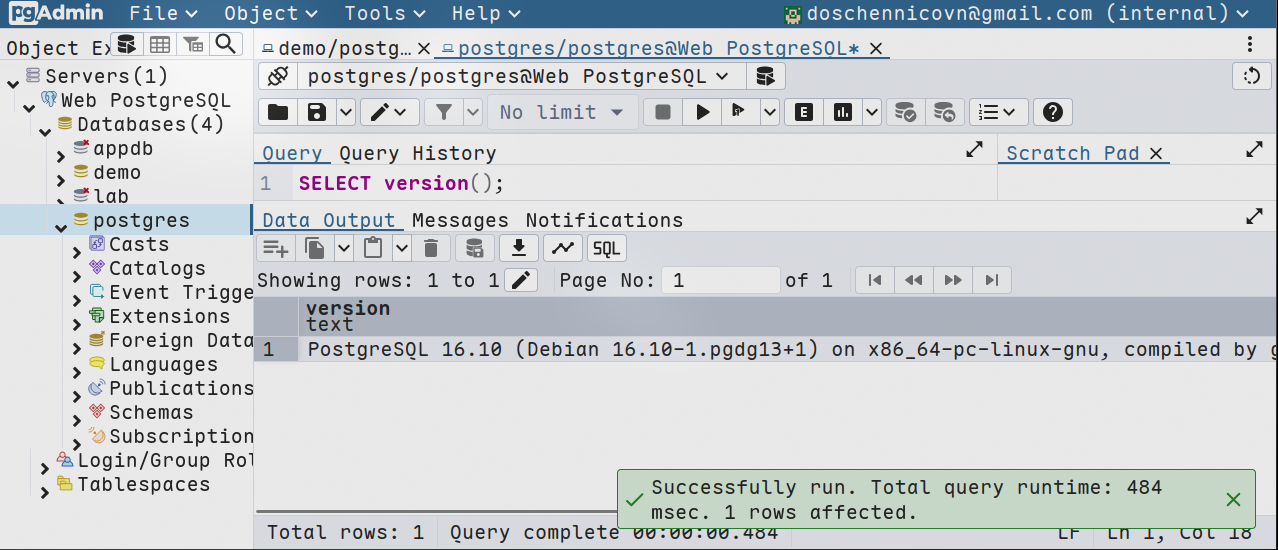Click the Page No input field
Screen dimensions: 1278x550
coord(720,280)
